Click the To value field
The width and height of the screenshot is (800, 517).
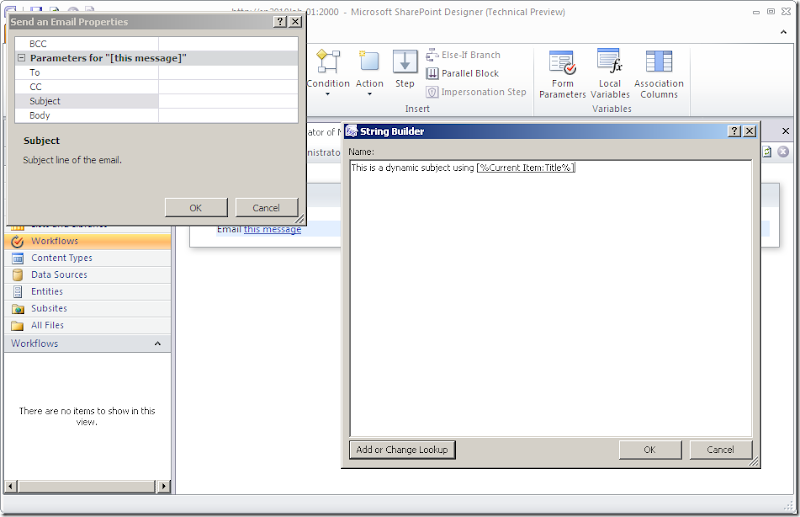click(228, 72)
